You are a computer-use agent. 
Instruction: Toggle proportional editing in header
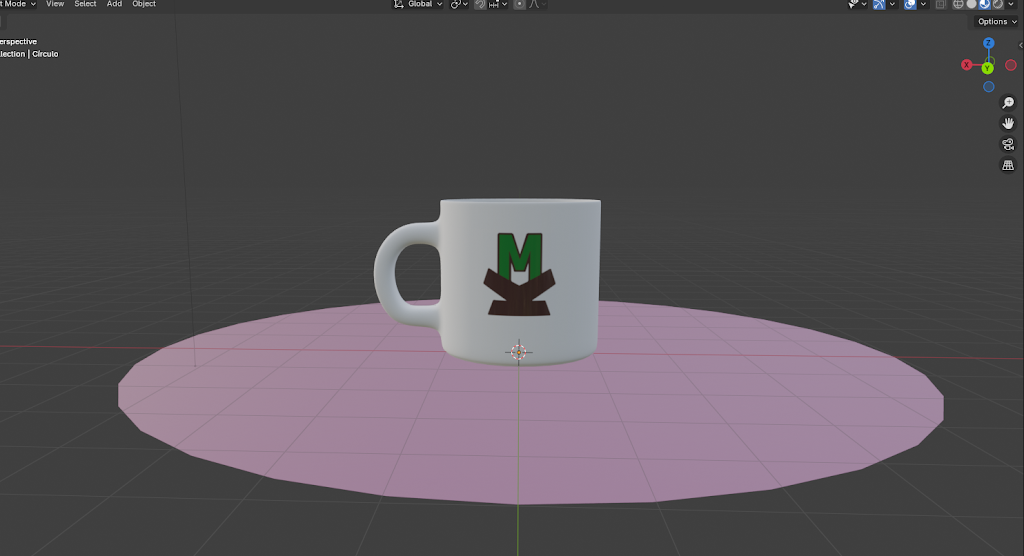[x=519, y=4]
